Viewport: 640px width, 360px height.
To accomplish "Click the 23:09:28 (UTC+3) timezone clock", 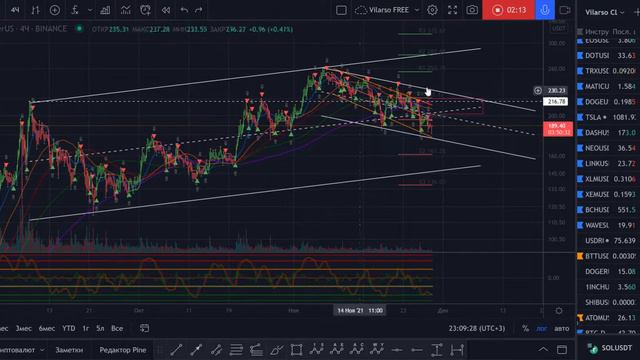I will (477, 328).
